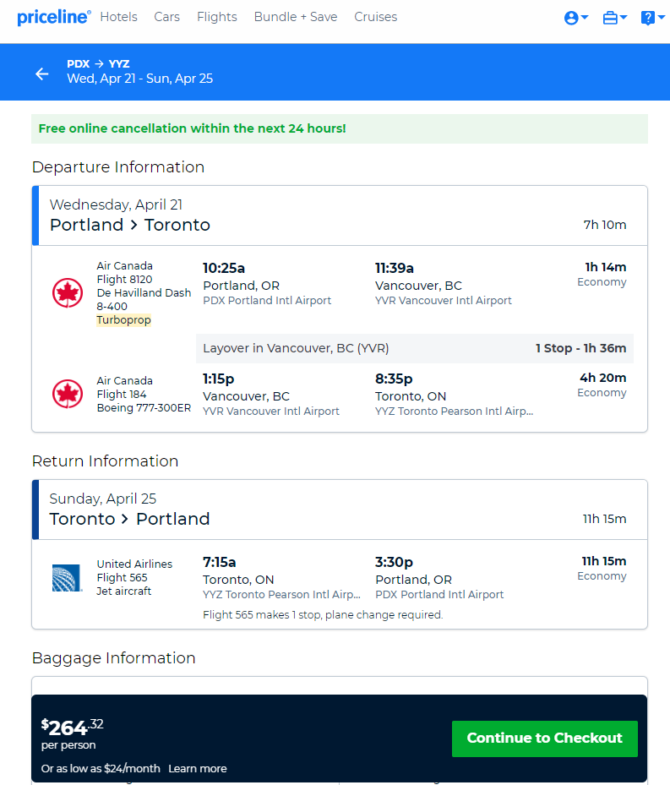Open the help question mark icon
The height and width of the screenshot is (785, 670).
647,18
